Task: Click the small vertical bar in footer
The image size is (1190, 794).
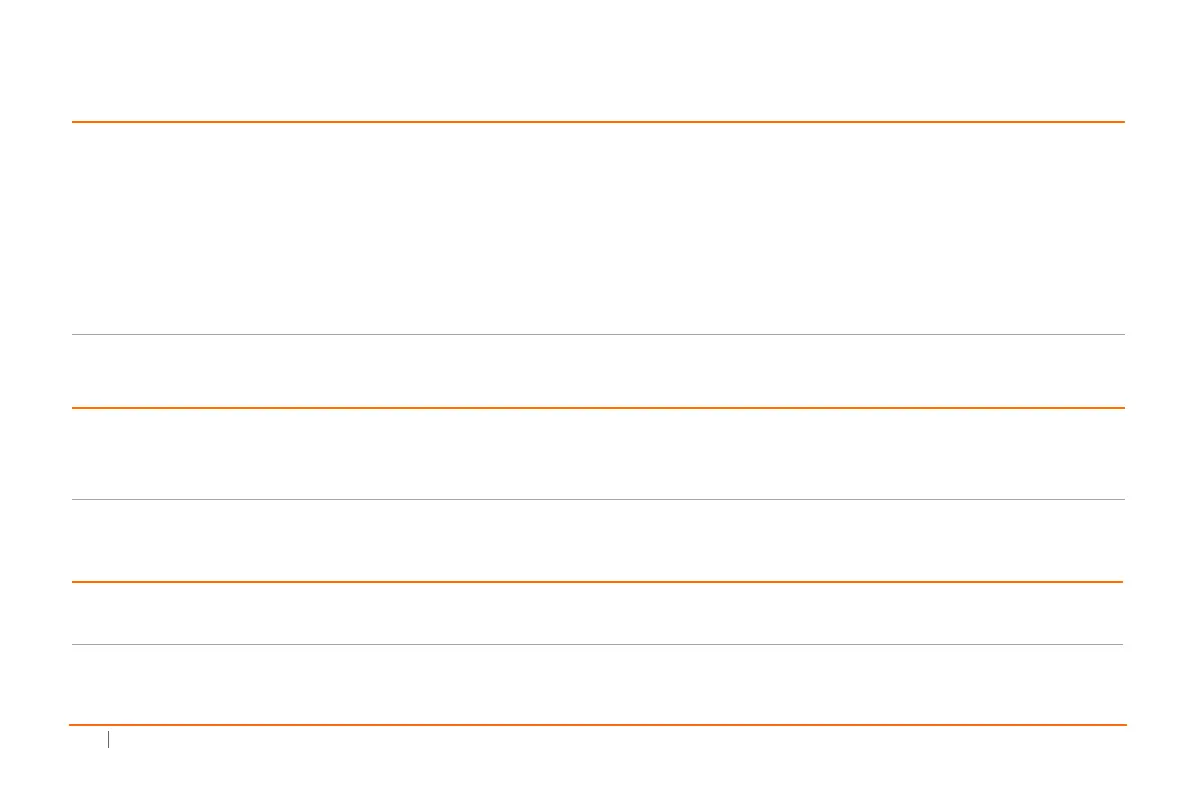Action: point(108,741)
